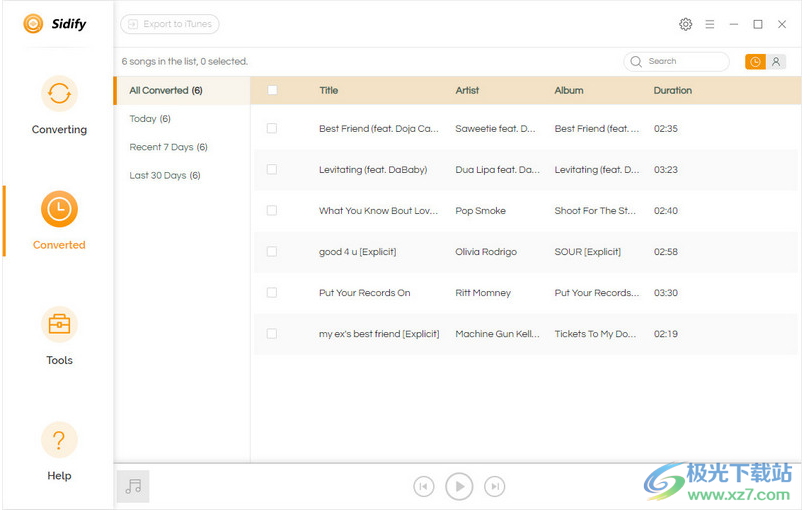Screen dimensions: 803x511
Task: Switch to sort-by-date clock view
Action: (755, 62)
